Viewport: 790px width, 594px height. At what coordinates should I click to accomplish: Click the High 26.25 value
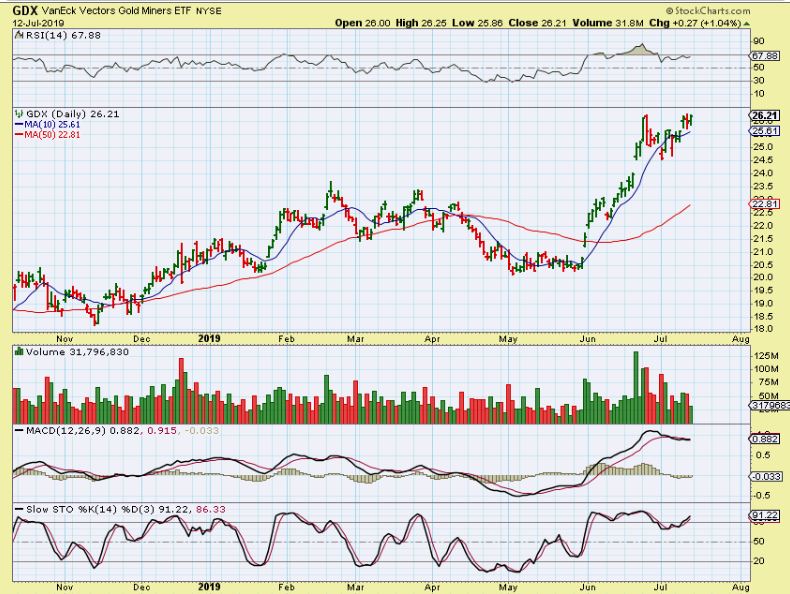pyautogui.click(x=421, y=23)
